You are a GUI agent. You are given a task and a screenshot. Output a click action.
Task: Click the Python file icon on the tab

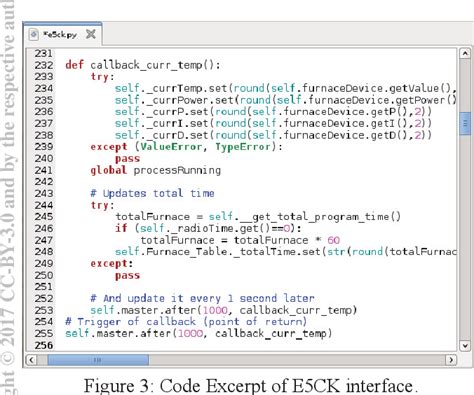point(33,34)
